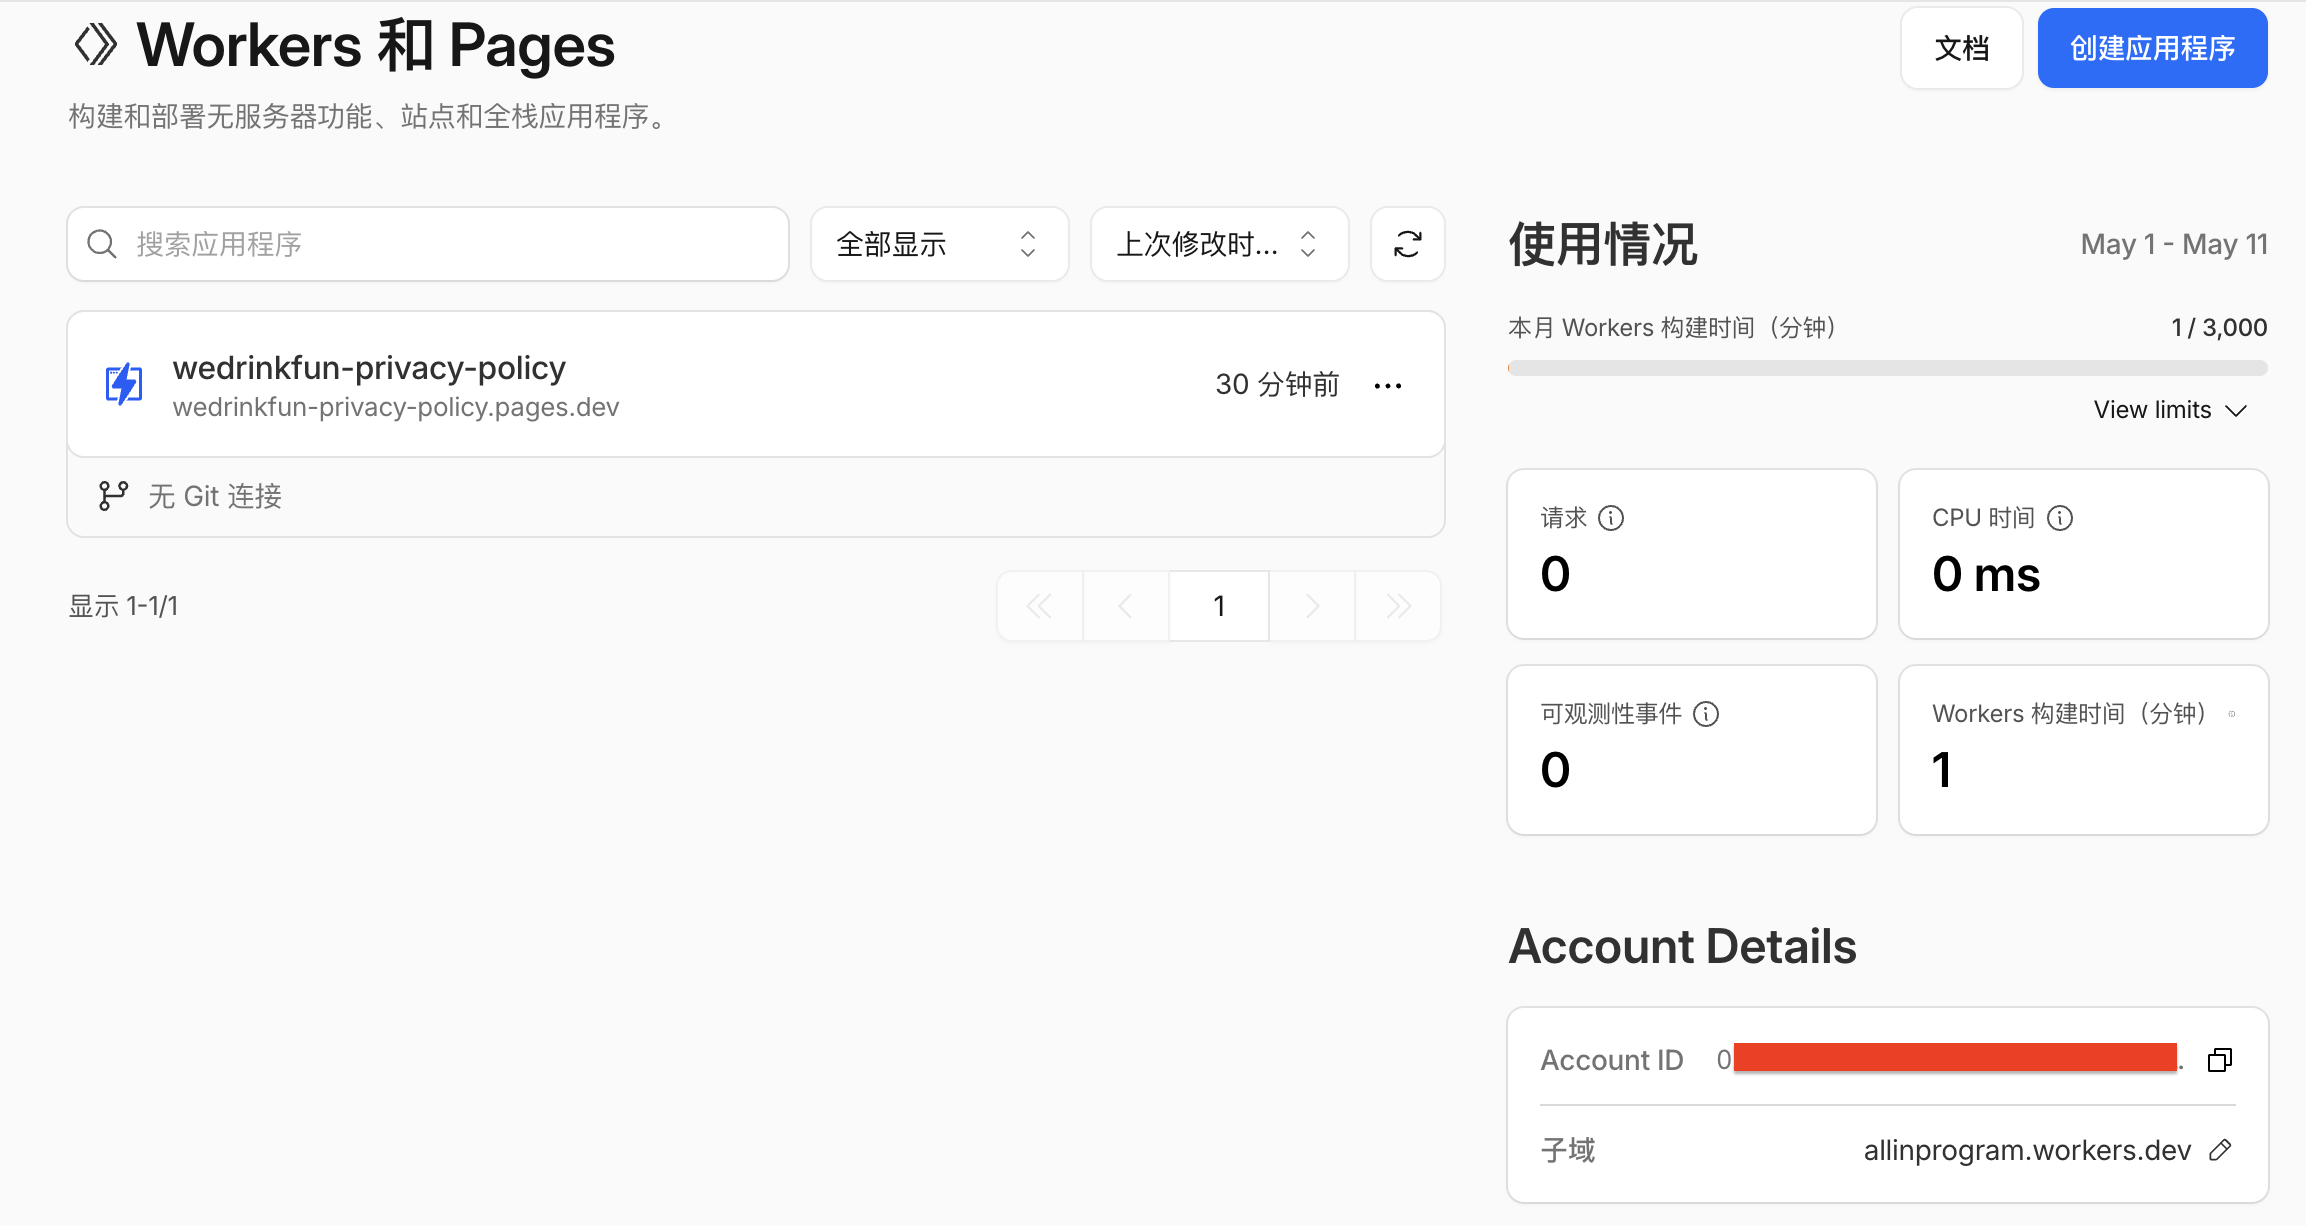Go to the next page of results
The height and width of the screenshot is (1226, 2306).
(x=1312, y=606)
